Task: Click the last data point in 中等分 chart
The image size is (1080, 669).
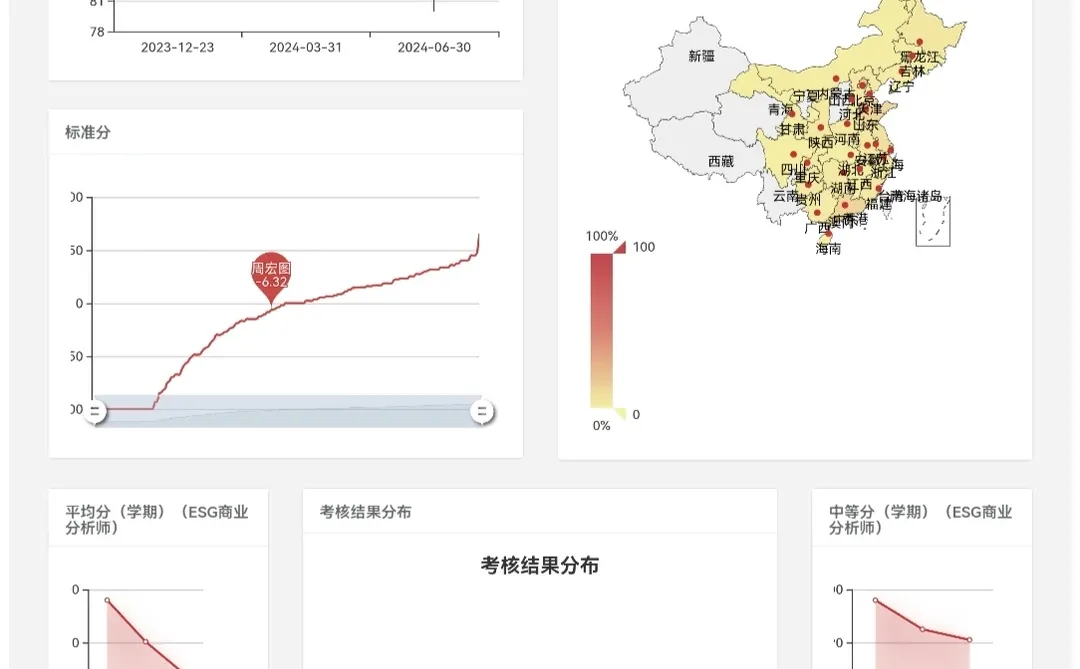Action: tap(969, 640)
